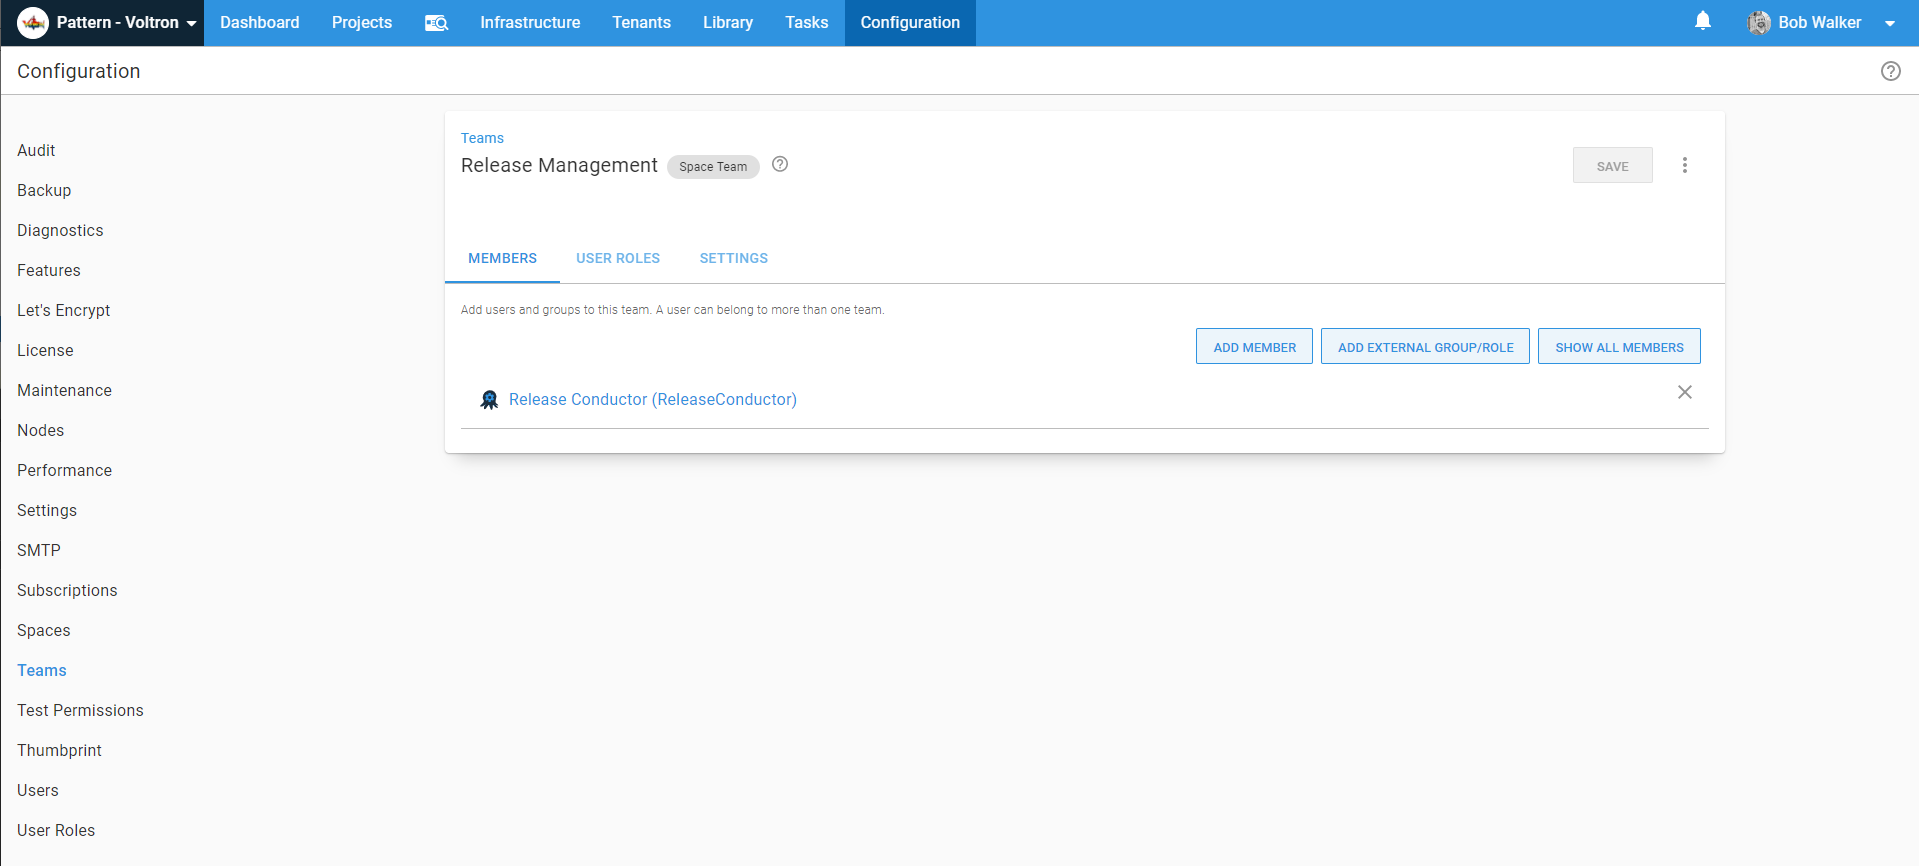Open the Release Conductor (ReleaseConductor) user link
The width and height of the screenshot is (1919, 866).
point(653,400)
